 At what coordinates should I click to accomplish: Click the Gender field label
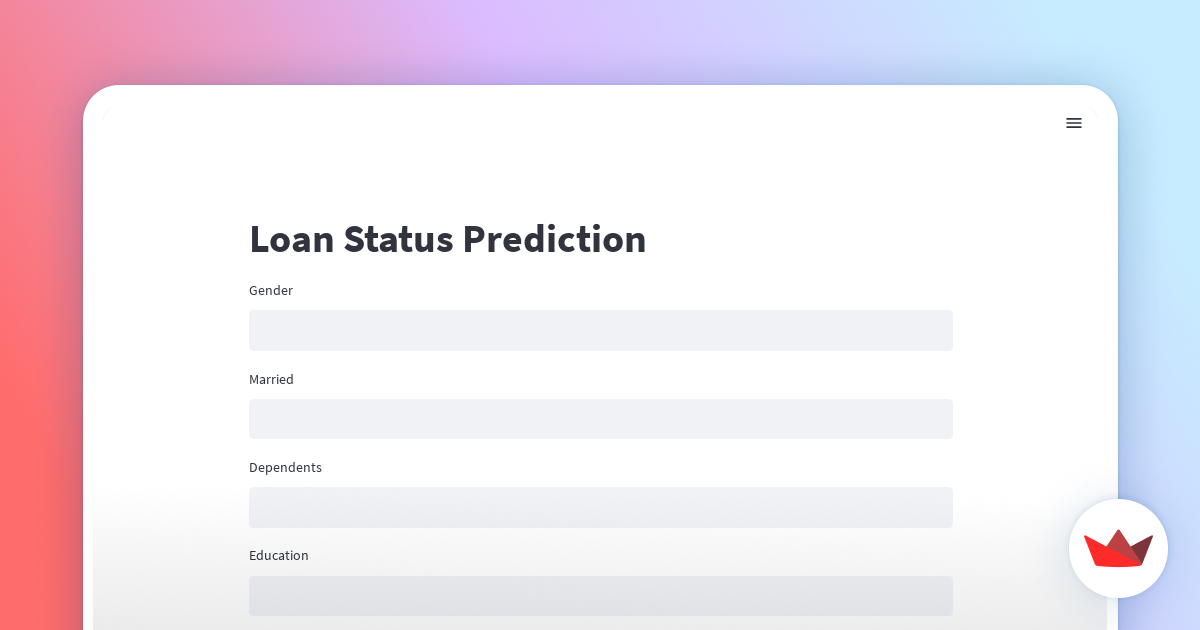(x=271, y=291)
